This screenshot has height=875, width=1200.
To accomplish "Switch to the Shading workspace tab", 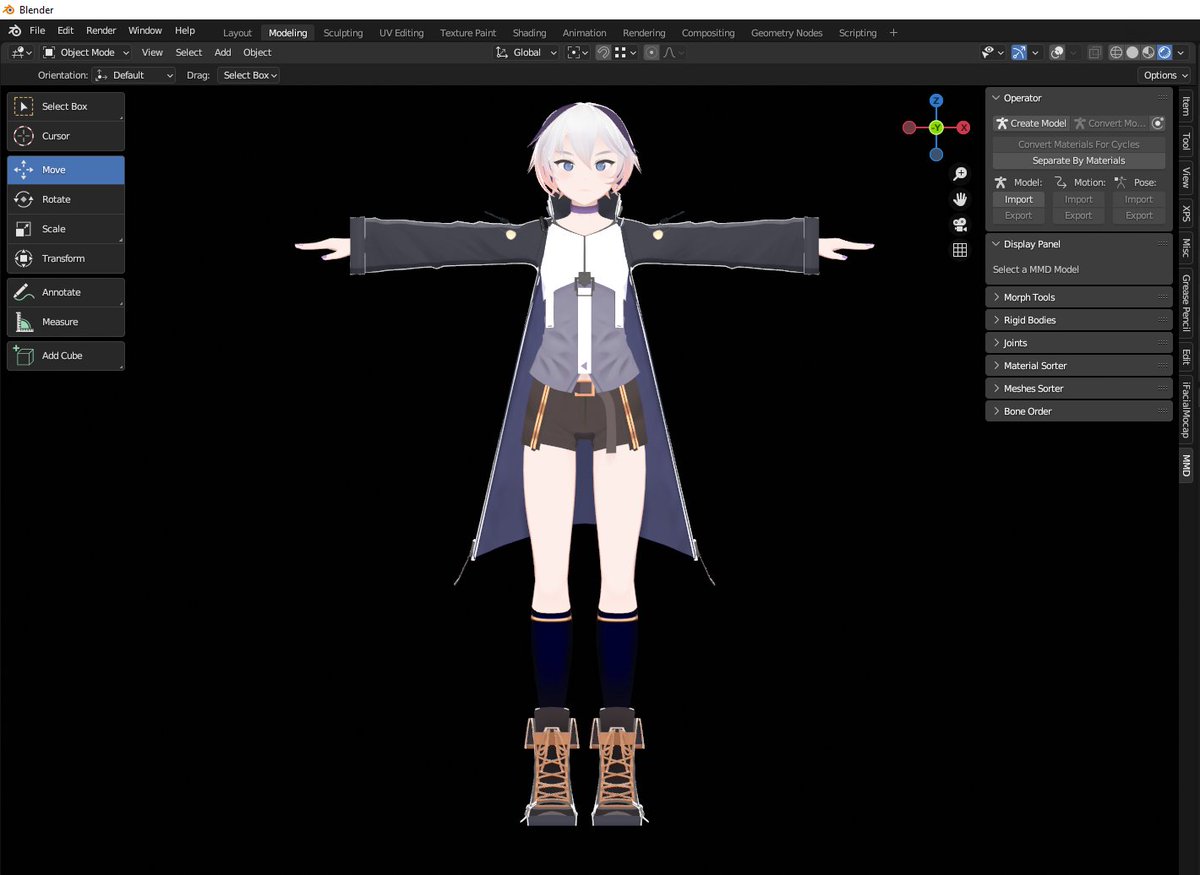I will click(x=529, y=33).
